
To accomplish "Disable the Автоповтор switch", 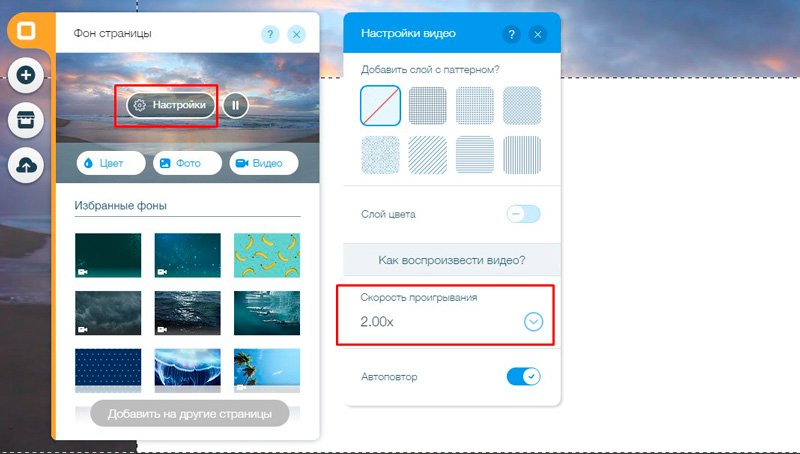I will (x=523, y=376).
